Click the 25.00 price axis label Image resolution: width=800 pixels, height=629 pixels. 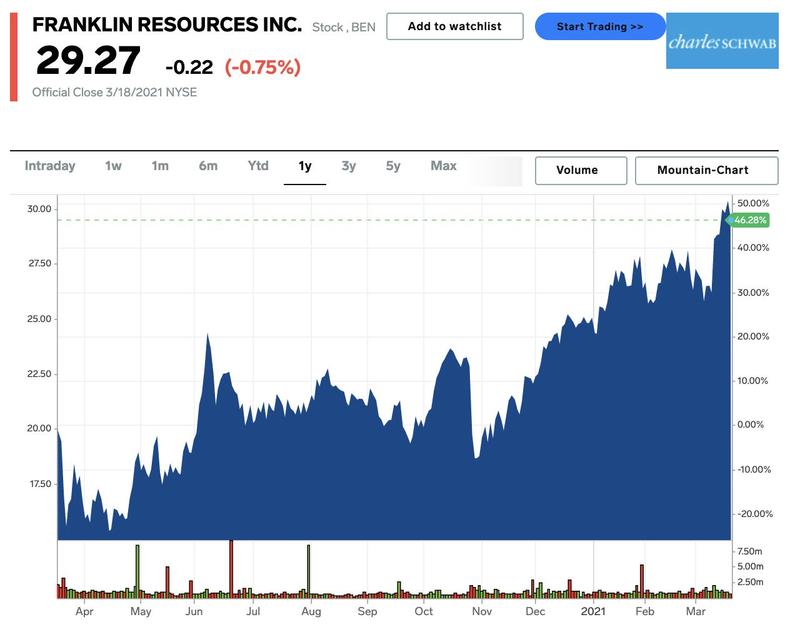click(x=39, y=319)
